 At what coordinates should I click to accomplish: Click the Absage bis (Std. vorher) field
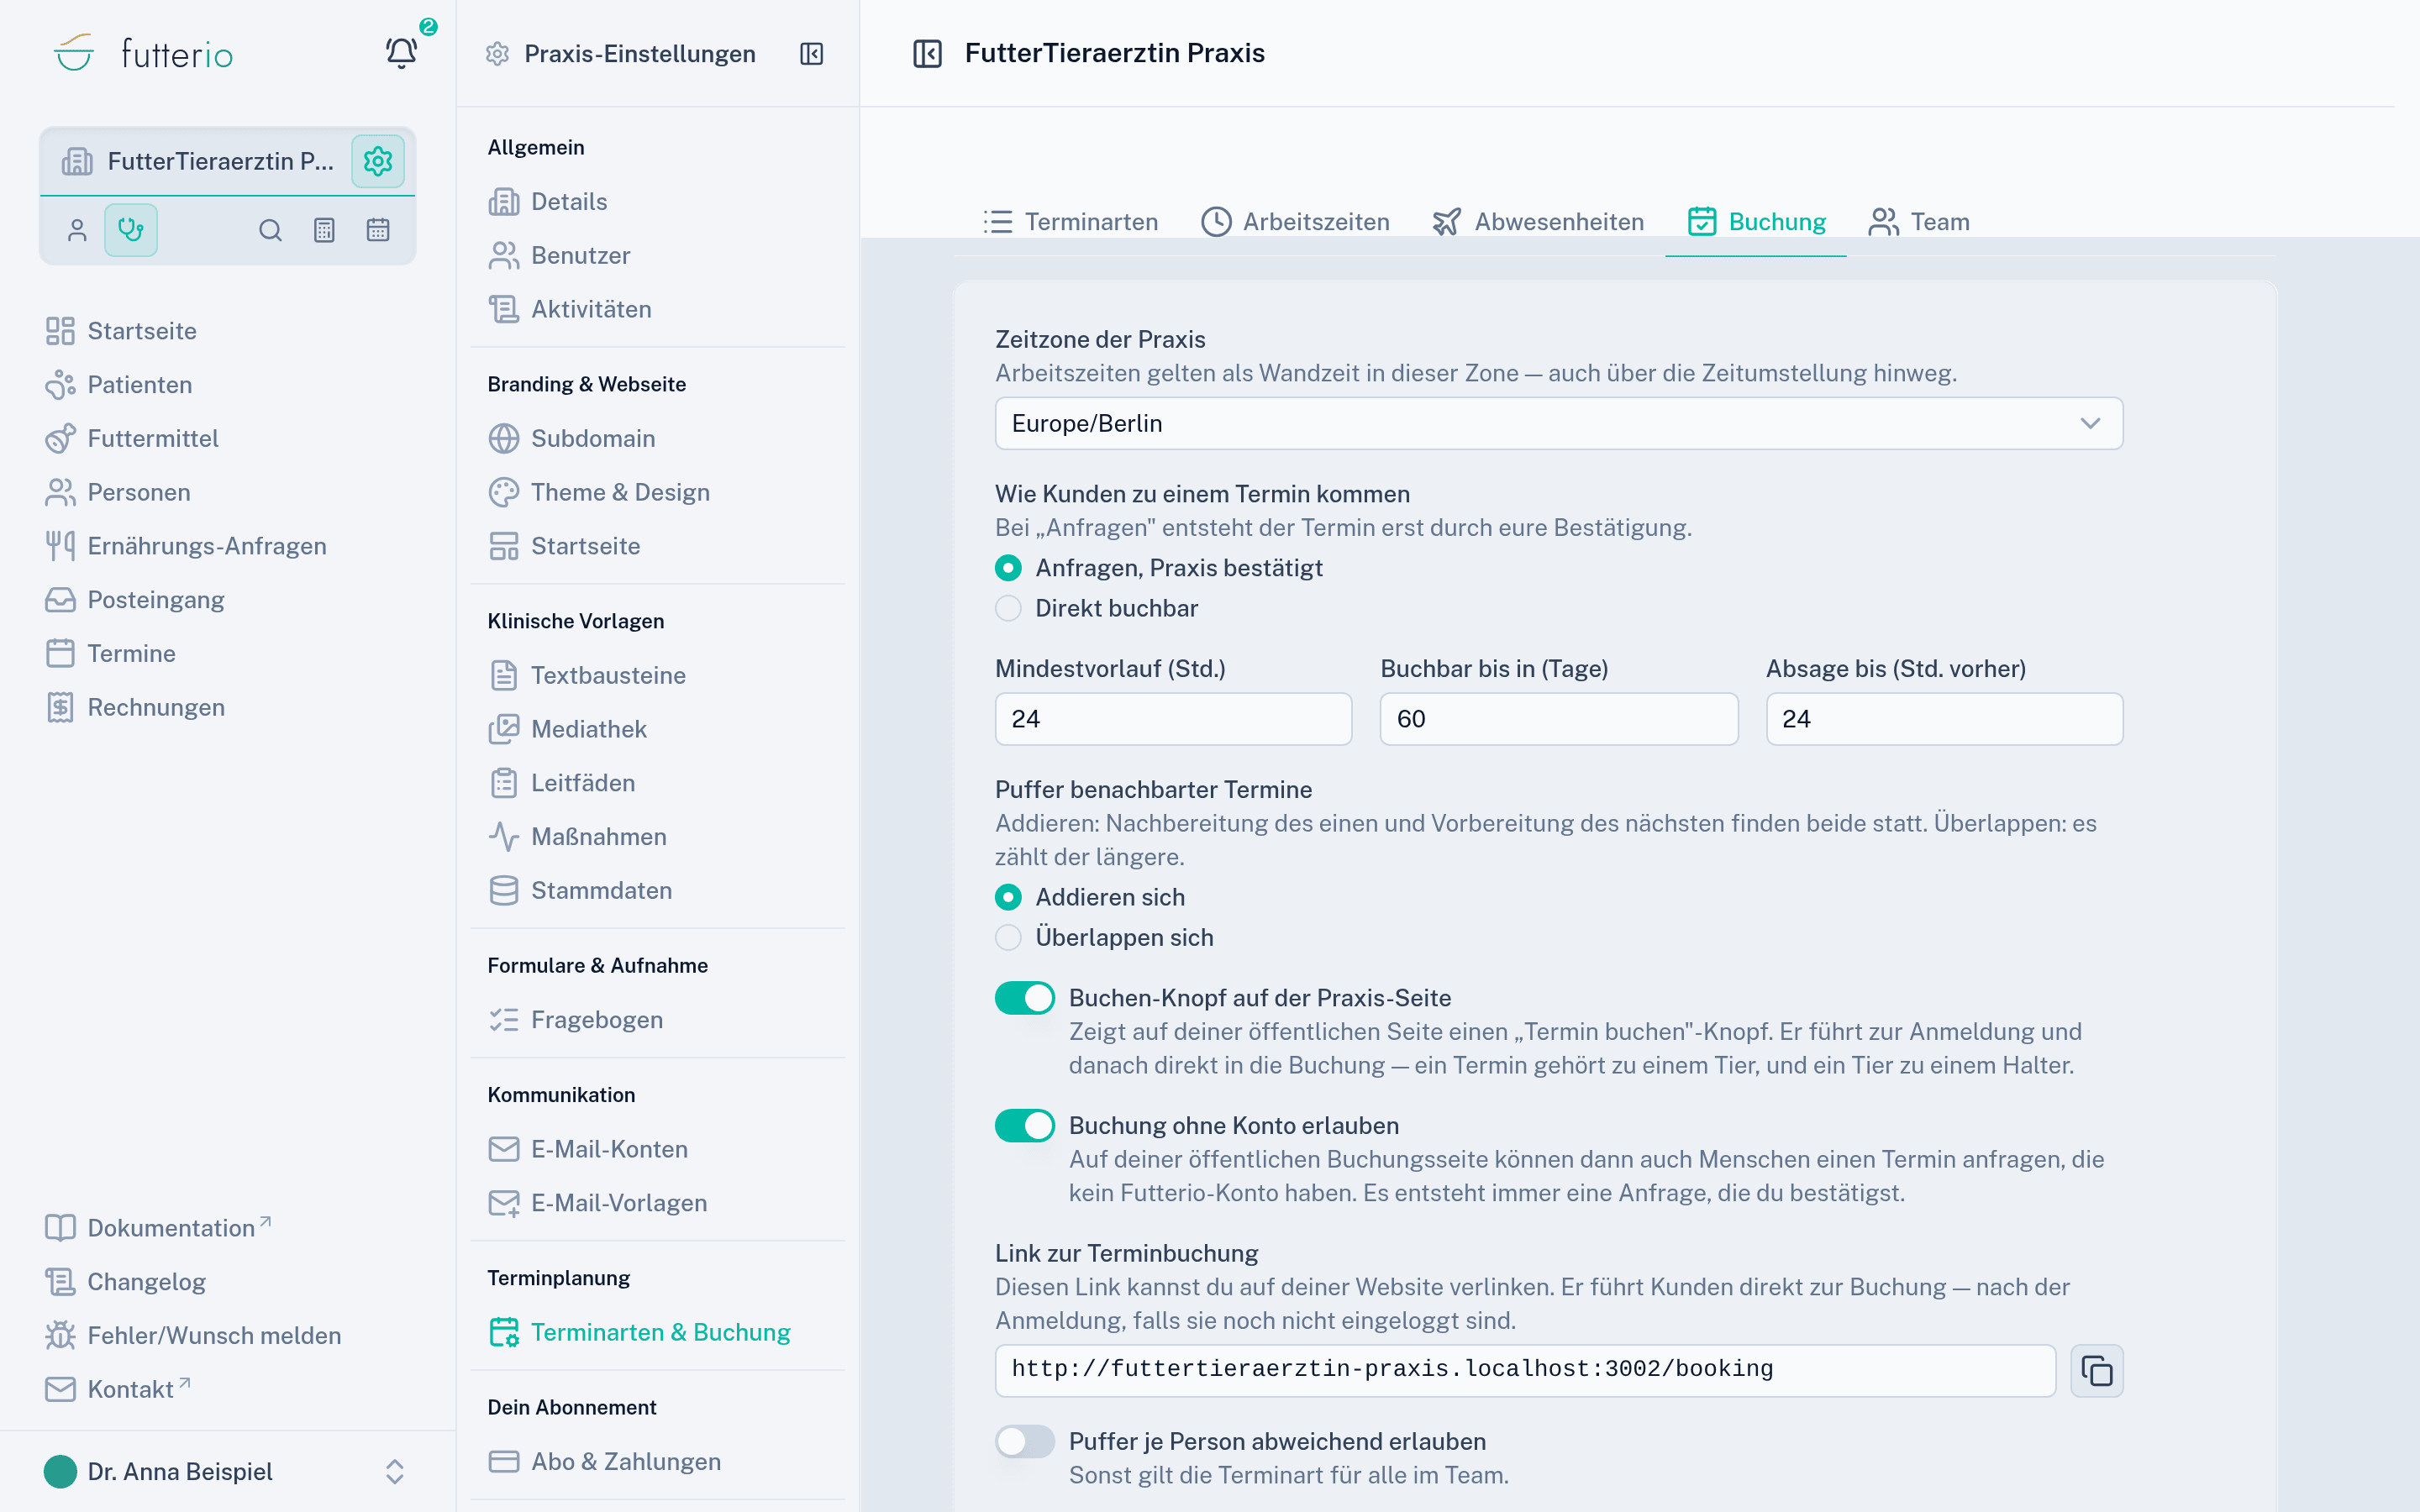pyautogui.click(x=1944, y=719)
